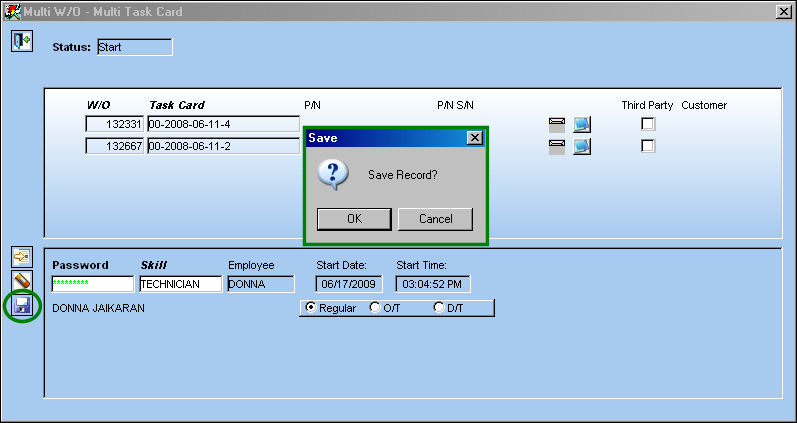This screenshot has width=797, height=423.
Task: Click the Skill field showing TECHNICIAN
Action: click(181, 284)
